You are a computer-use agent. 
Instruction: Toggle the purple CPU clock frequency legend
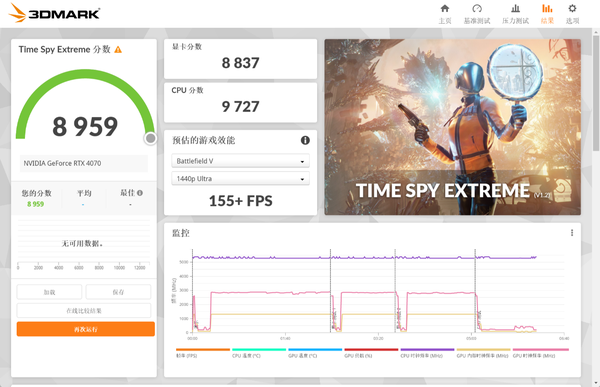click(427, 353)
